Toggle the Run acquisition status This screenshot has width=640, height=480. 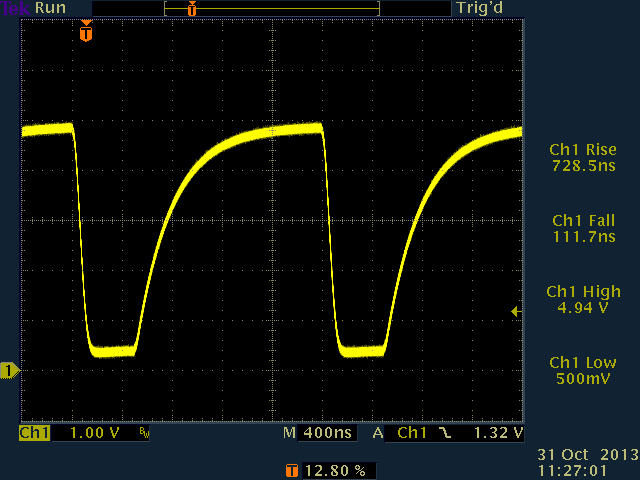coord(51,8)
